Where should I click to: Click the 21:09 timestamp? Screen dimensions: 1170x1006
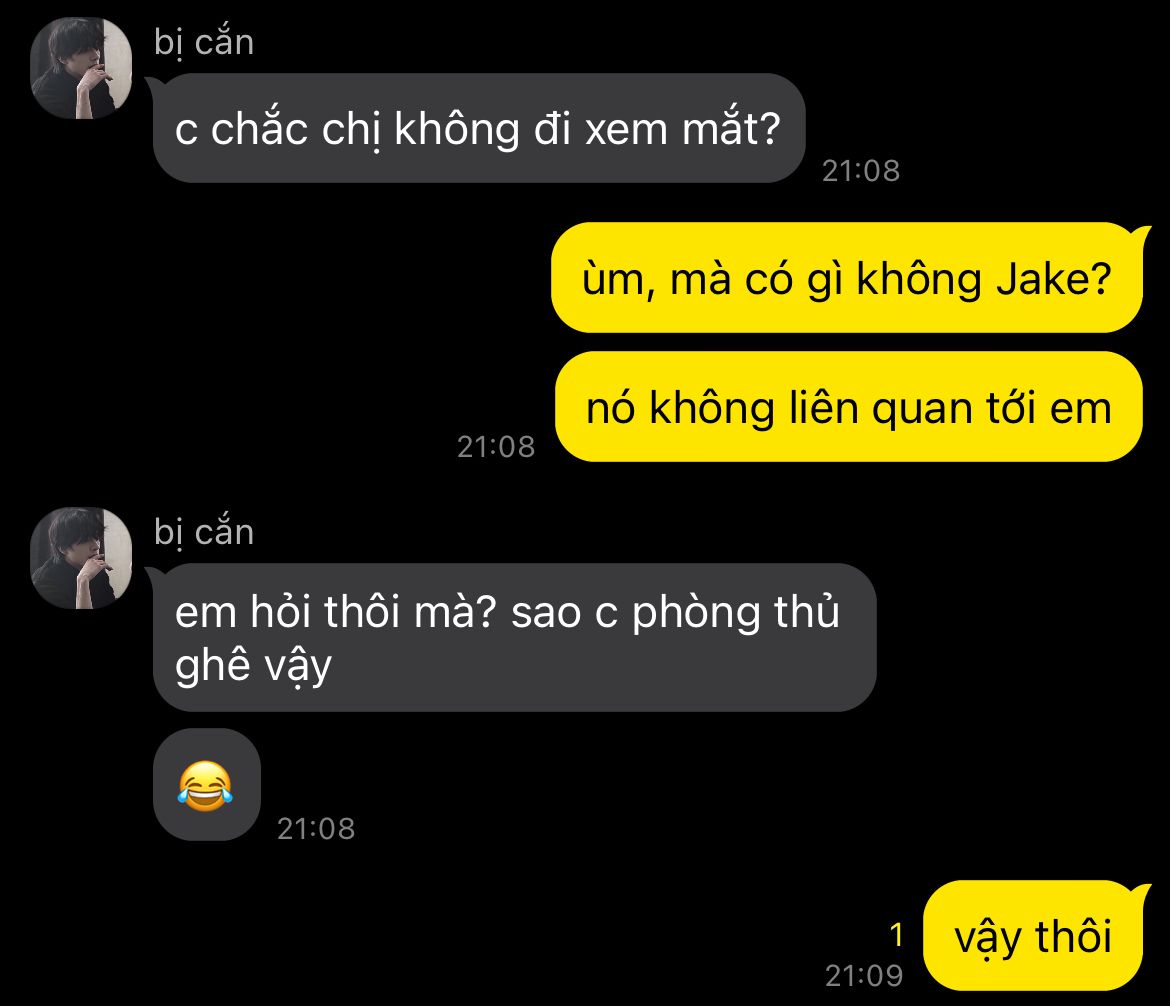tap(864, 975)
